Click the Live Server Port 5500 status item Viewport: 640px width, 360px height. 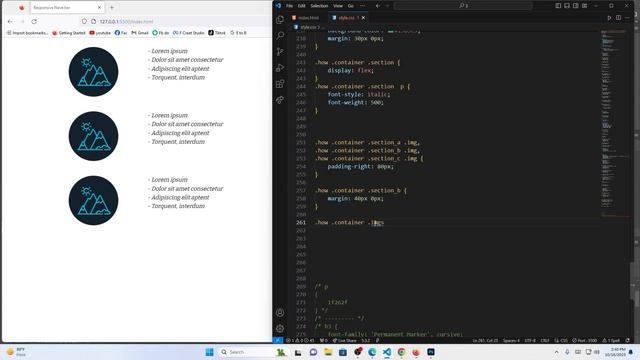584,340
